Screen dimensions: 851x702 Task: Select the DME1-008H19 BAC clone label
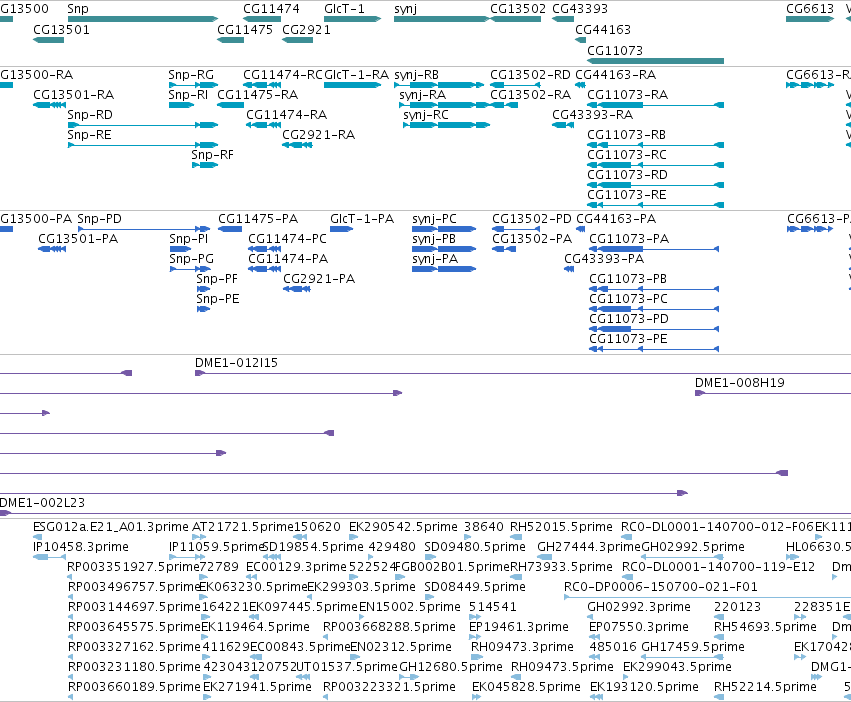coord(740,383)
